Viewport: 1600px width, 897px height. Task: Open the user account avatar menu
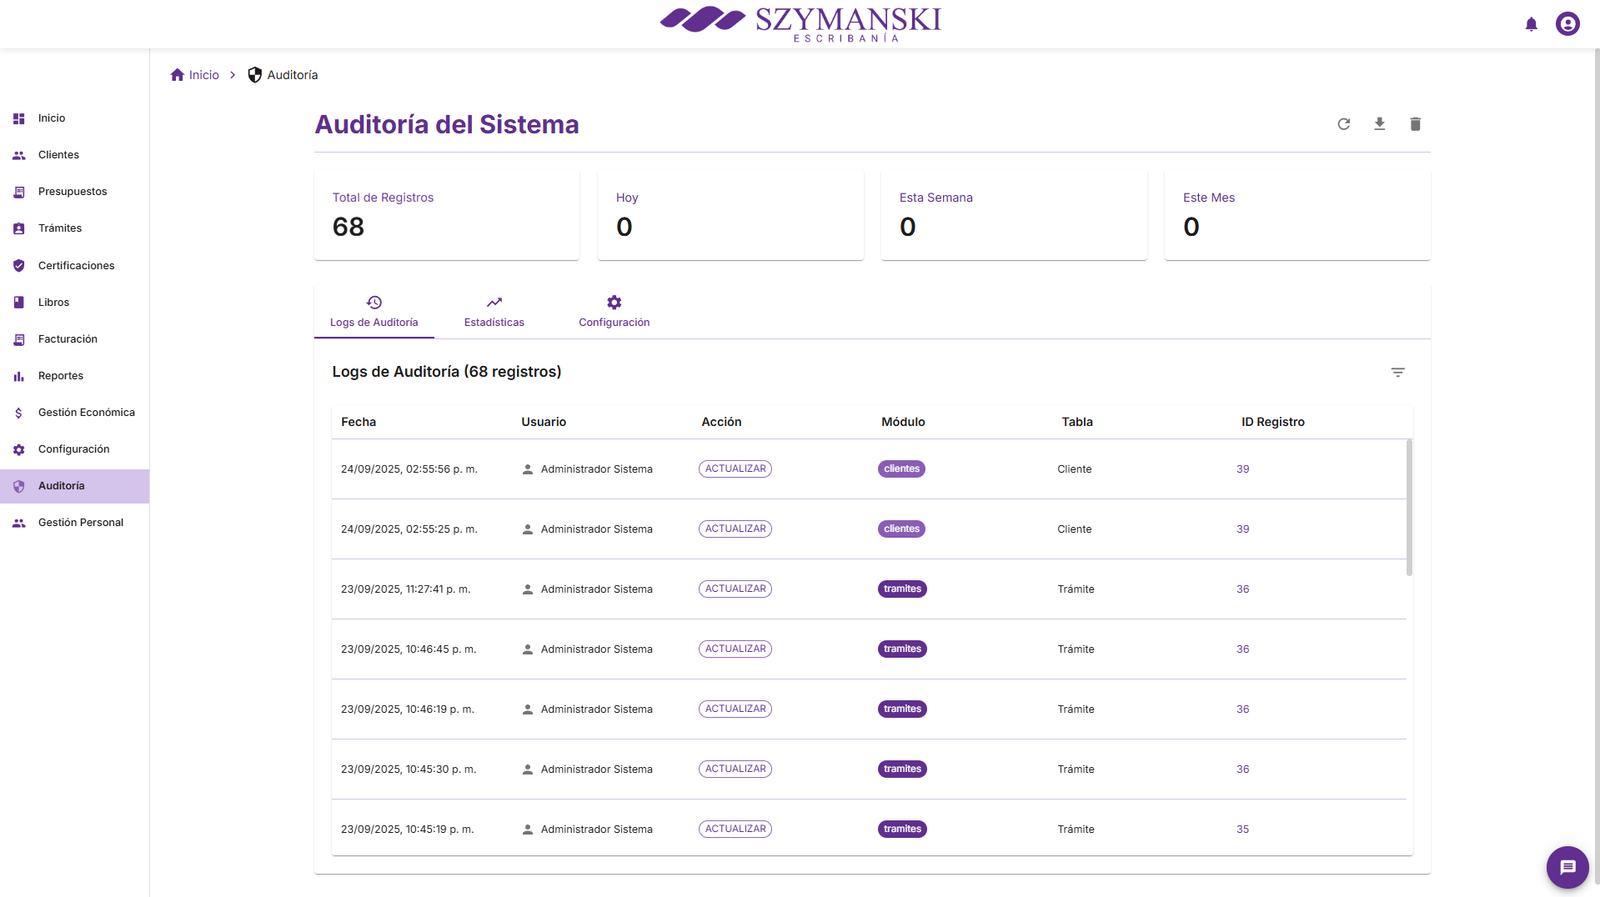tap(1567, 24)
